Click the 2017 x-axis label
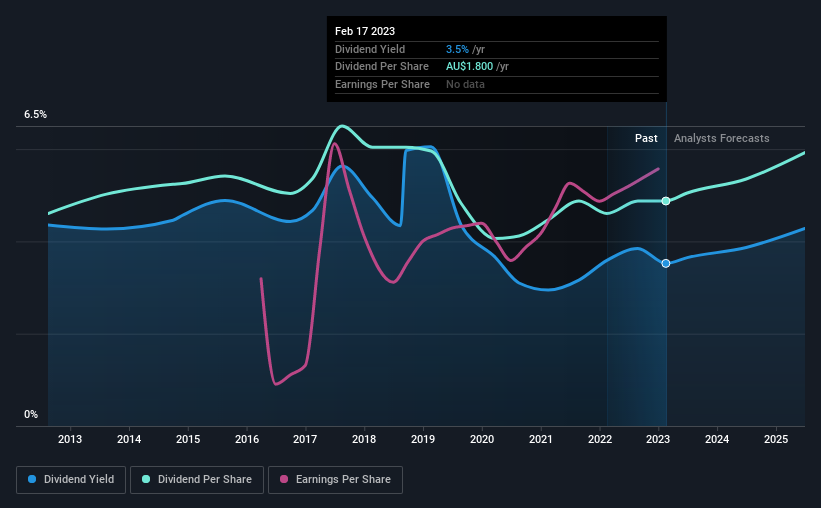 pyautogui.click(x=305, y=439)
